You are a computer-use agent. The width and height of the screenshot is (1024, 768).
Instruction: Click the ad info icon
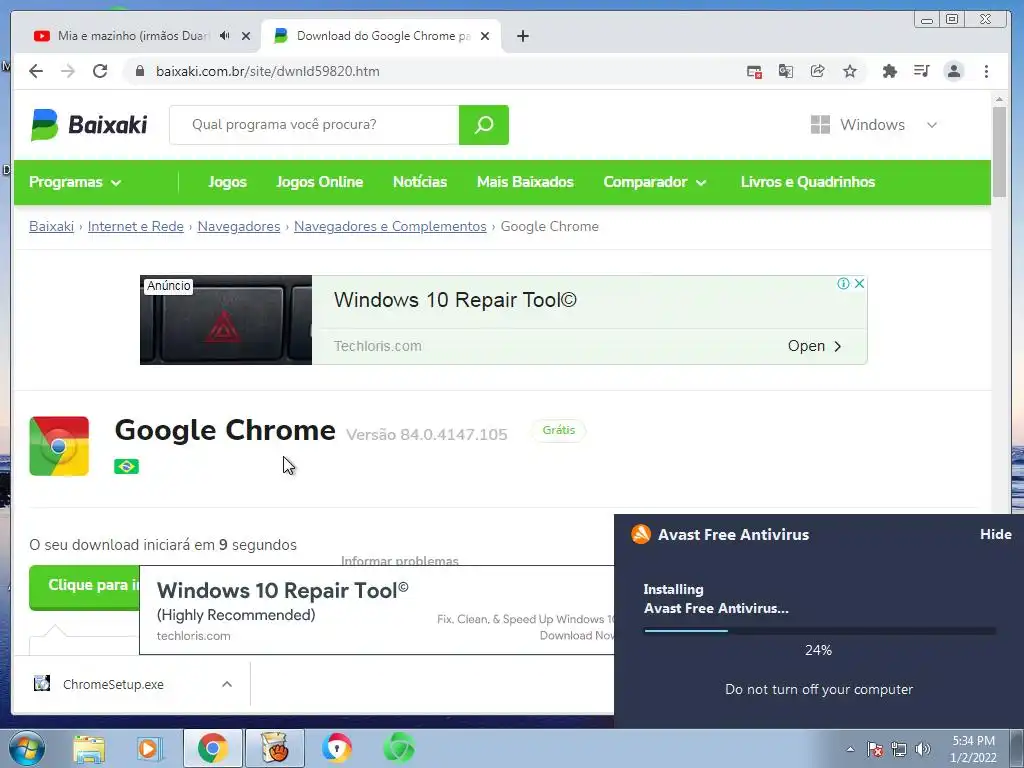(x=843, y=283)
